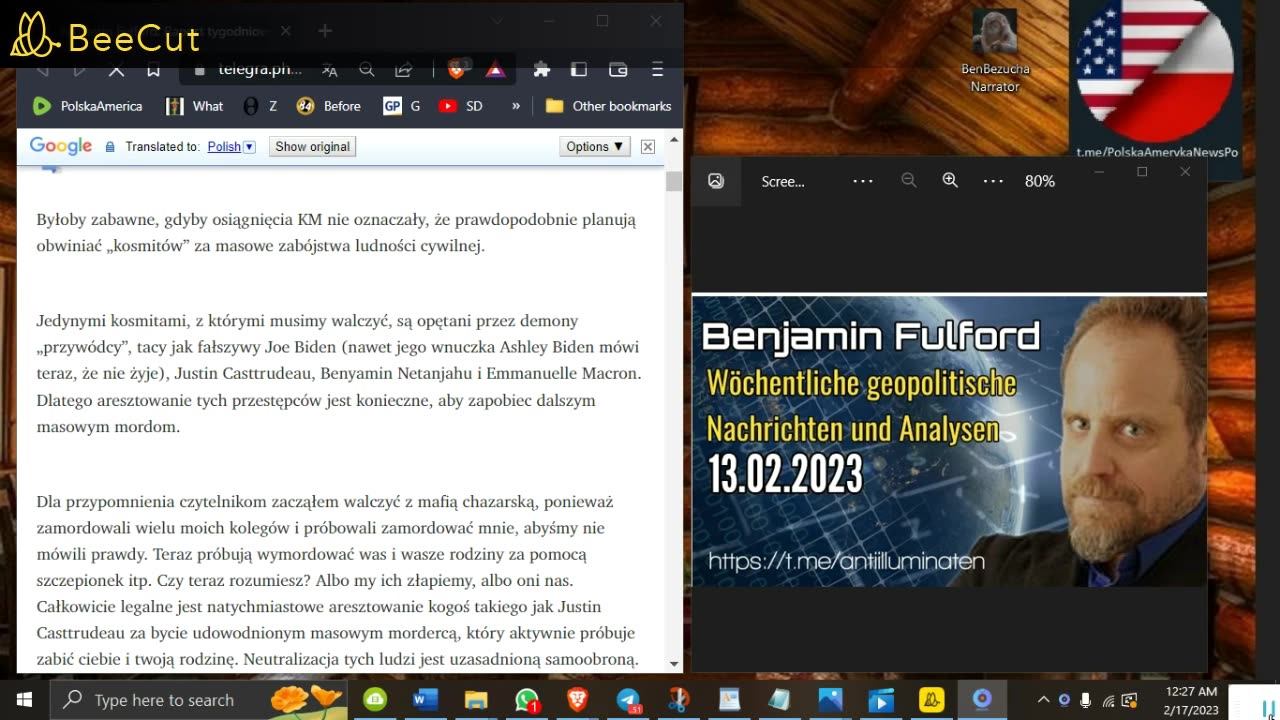Expand hidden bookmarks with the double chevron

coord(516,106)
